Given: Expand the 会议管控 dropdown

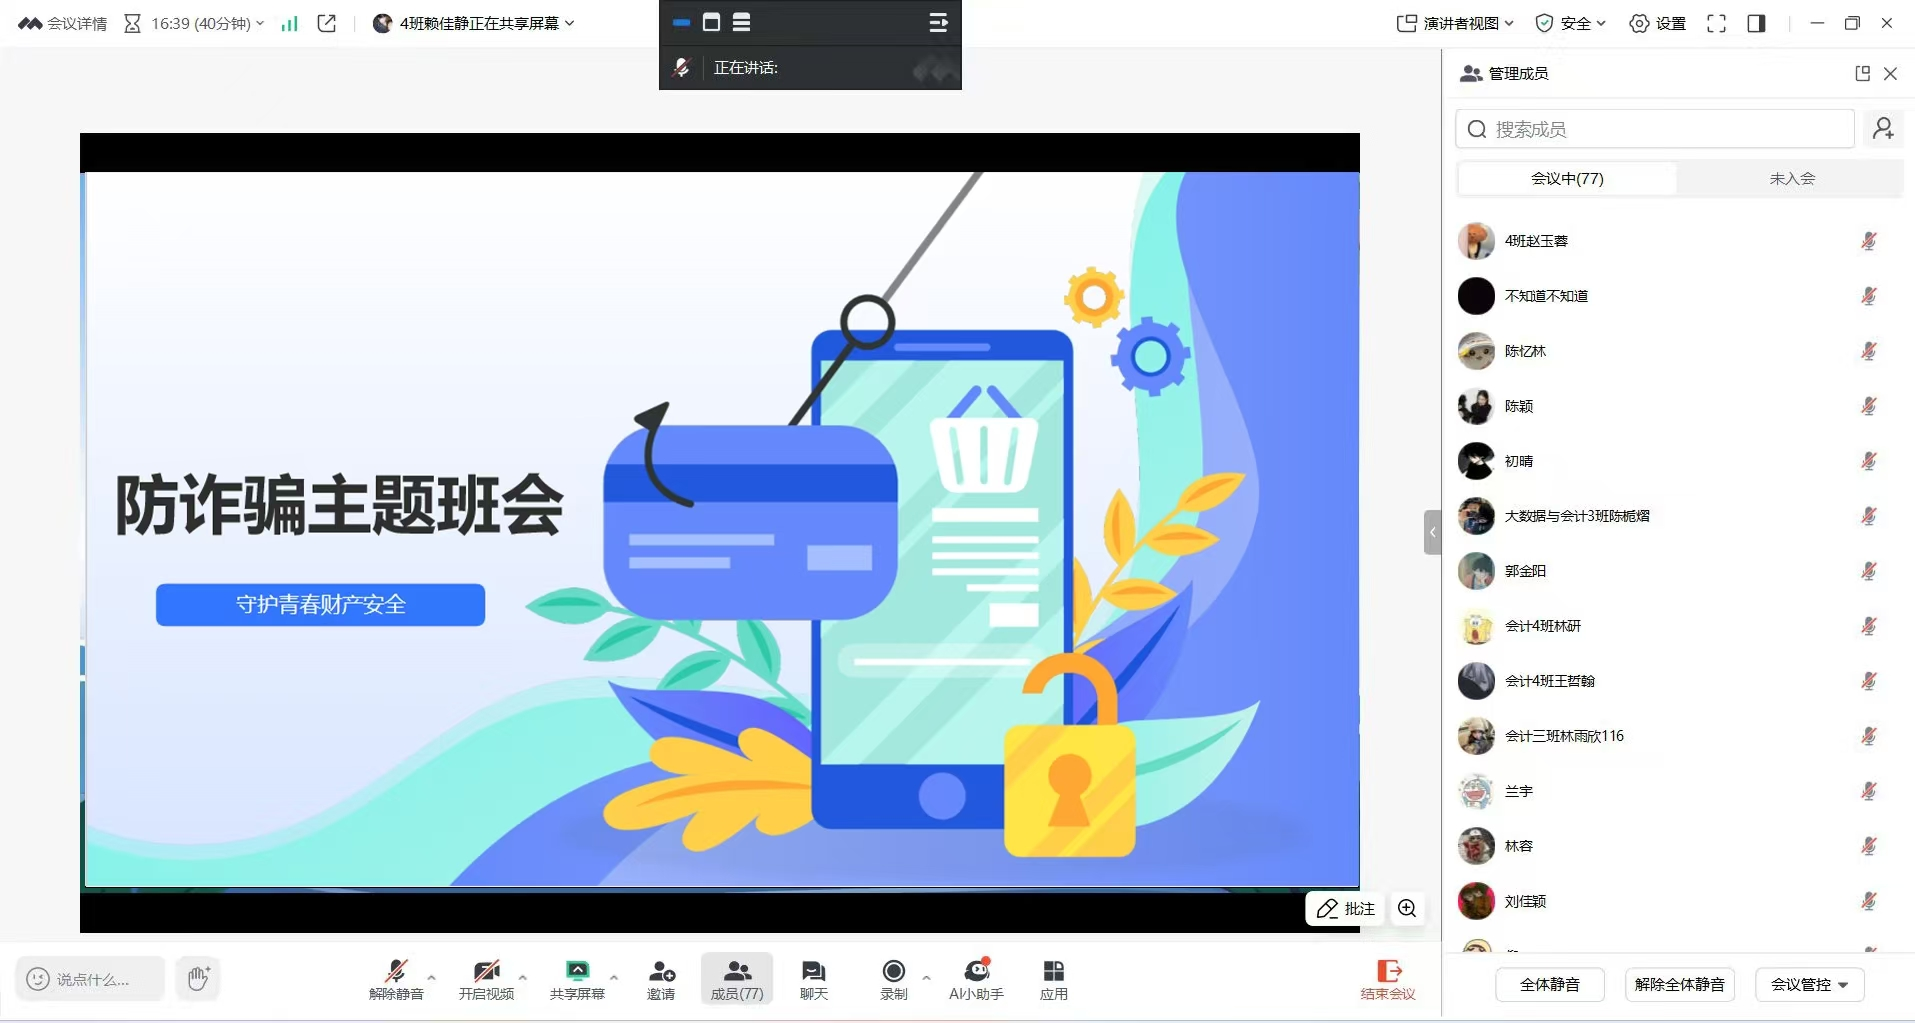Looking at the screenshot, I should pos(1808,984).
